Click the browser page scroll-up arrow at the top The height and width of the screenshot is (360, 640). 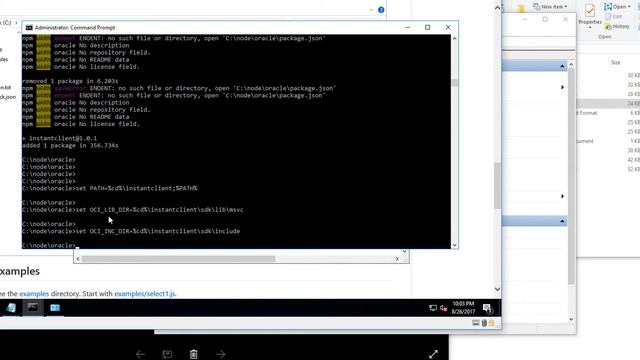tap(497, 8)
